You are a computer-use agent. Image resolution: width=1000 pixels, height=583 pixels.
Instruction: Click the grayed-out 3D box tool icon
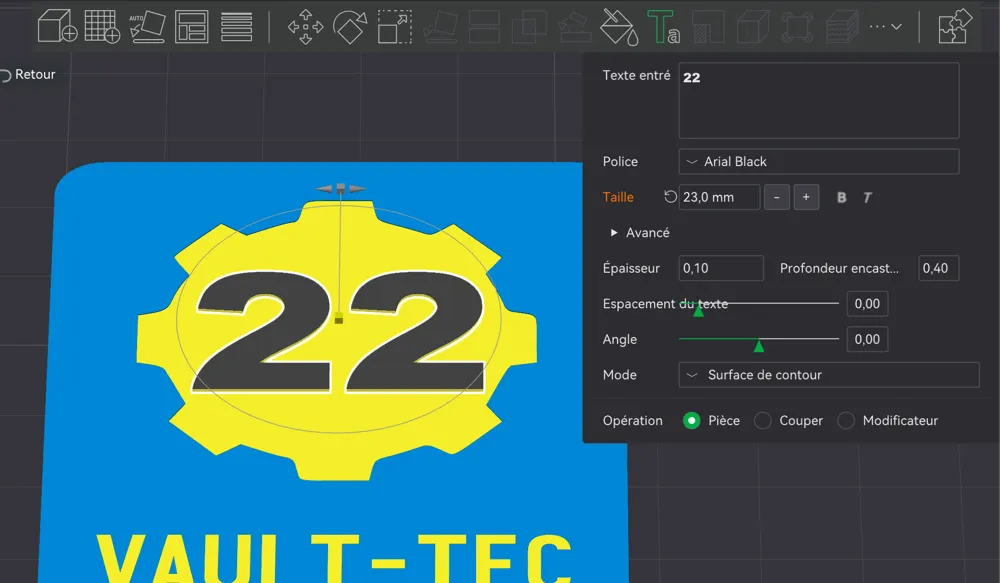coord(753,27)
